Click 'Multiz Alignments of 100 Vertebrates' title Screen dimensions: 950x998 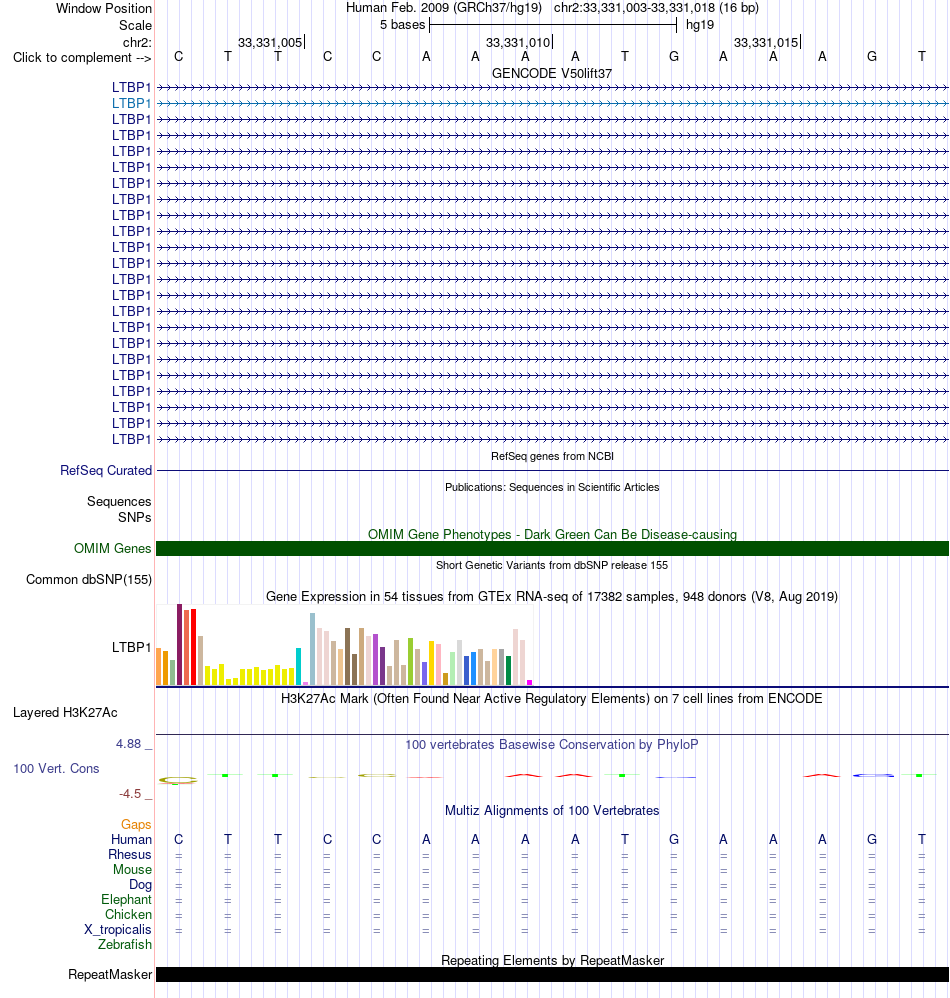point(552,810)
